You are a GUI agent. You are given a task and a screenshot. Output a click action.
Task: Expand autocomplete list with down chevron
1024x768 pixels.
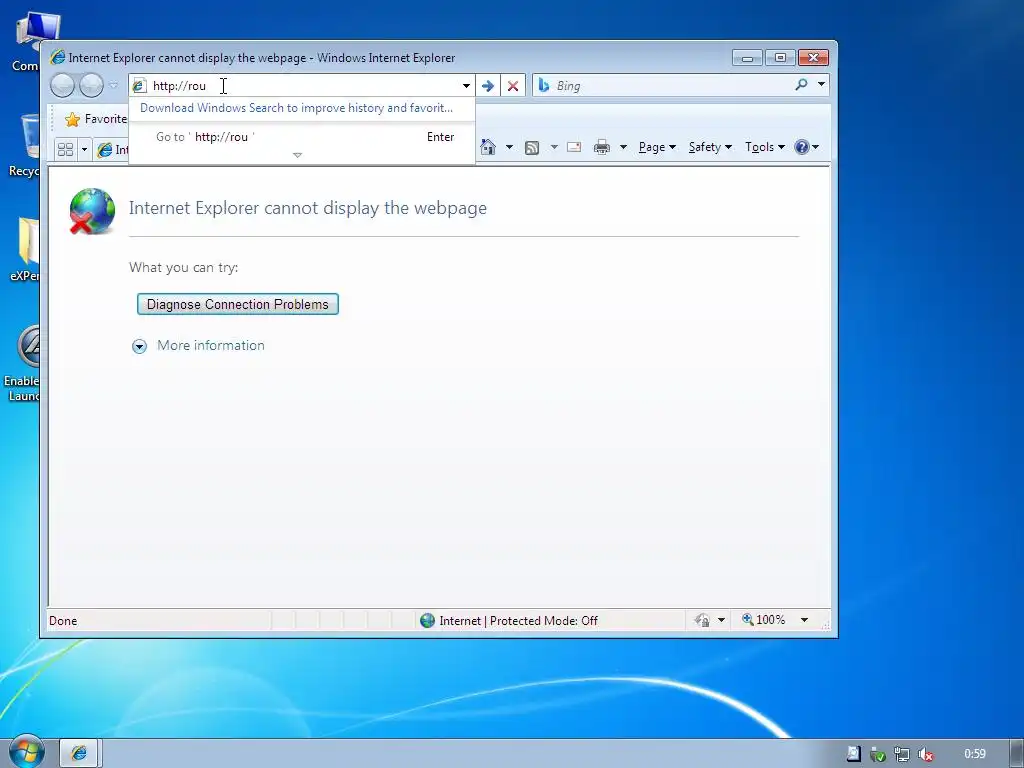click(x=297, y=155)
